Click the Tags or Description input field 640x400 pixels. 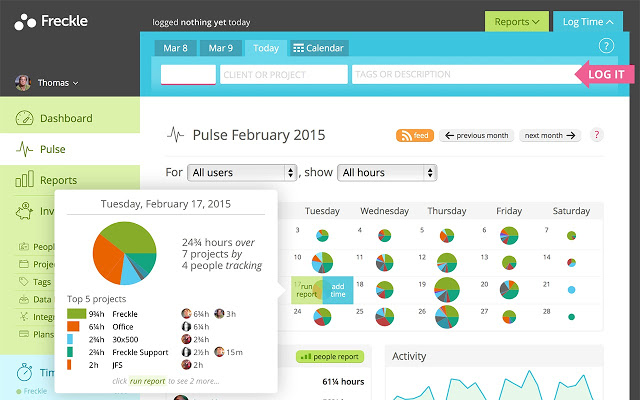(x=460, y=74)
